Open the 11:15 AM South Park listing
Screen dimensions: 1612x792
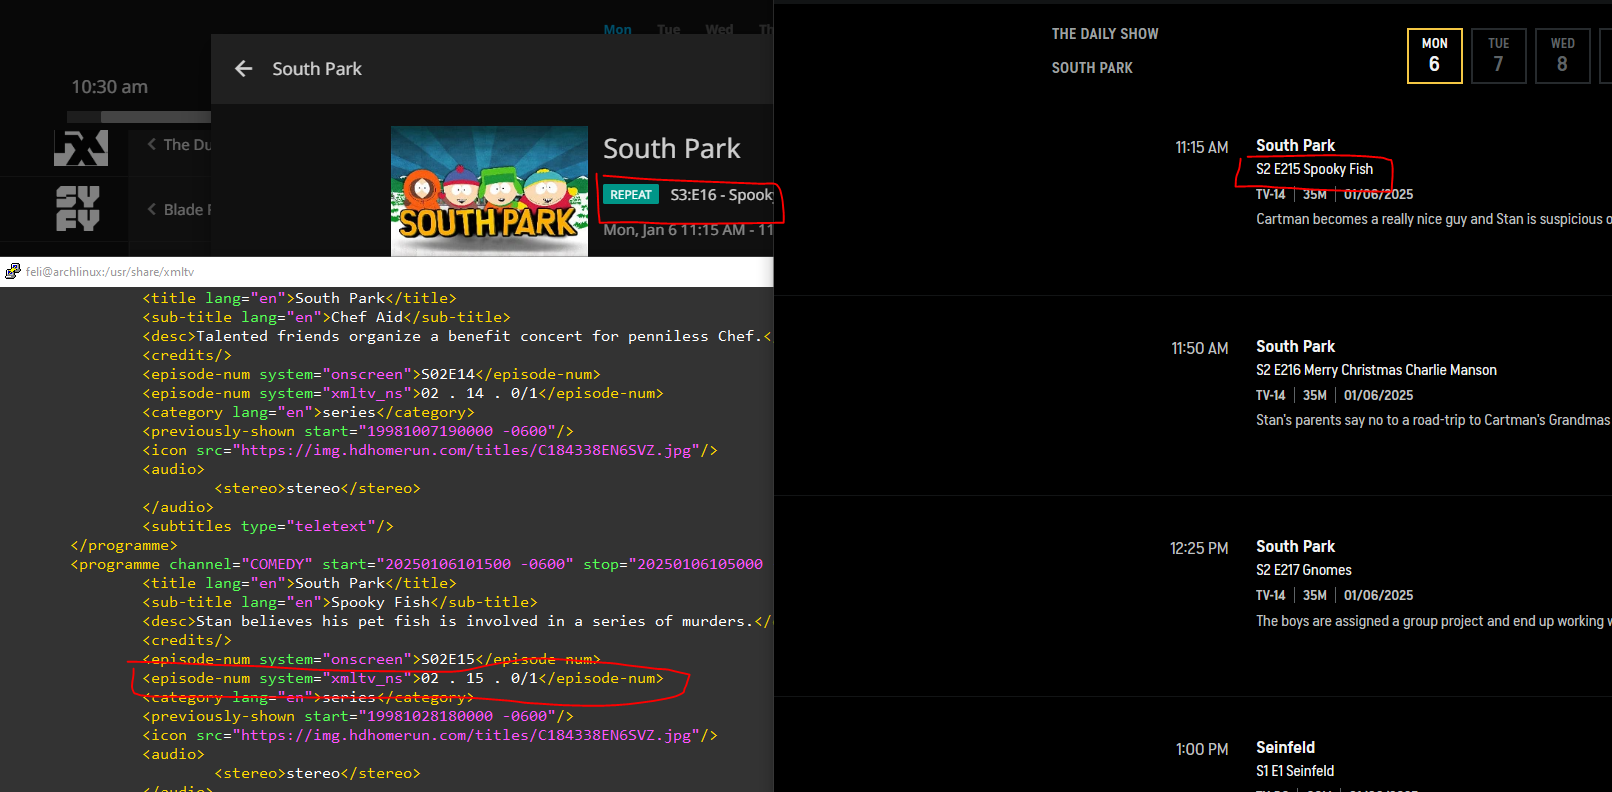click(1295, 146)
